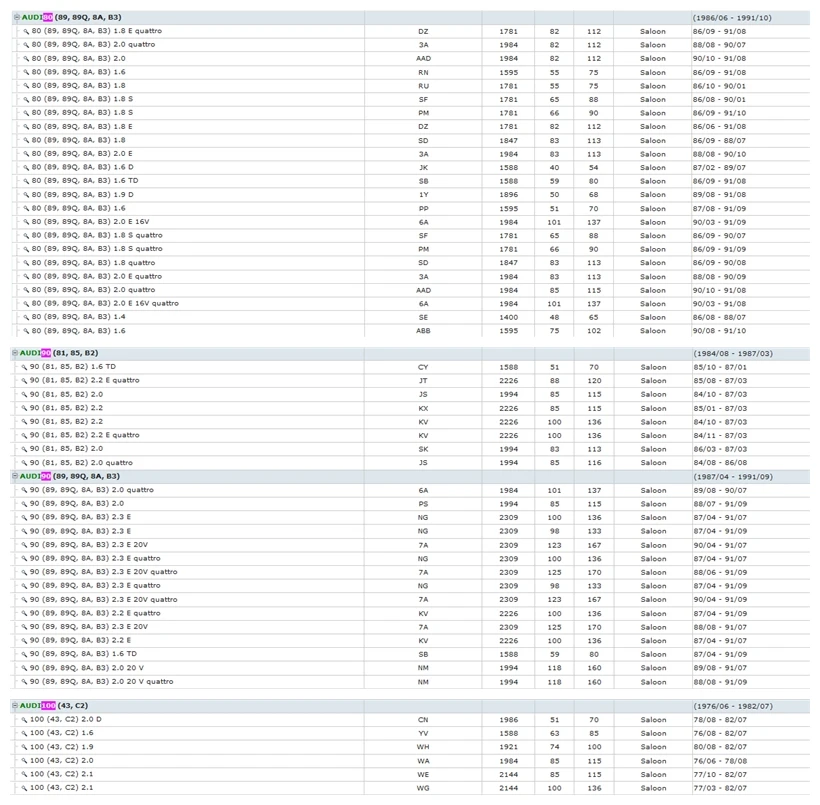Click magnifier icon for 80 2.0 E 16V quattro
The image size is (820, 805).
click(26, 303)
